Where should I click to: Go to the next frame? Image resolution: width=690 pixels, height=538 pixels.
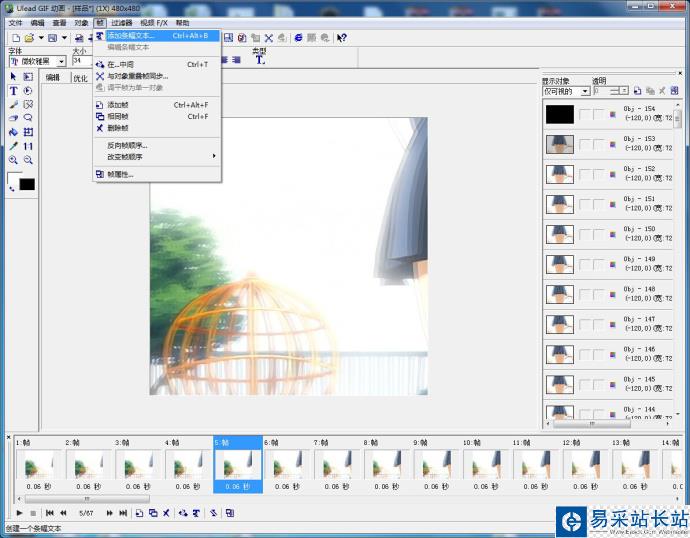pos(110,513)
